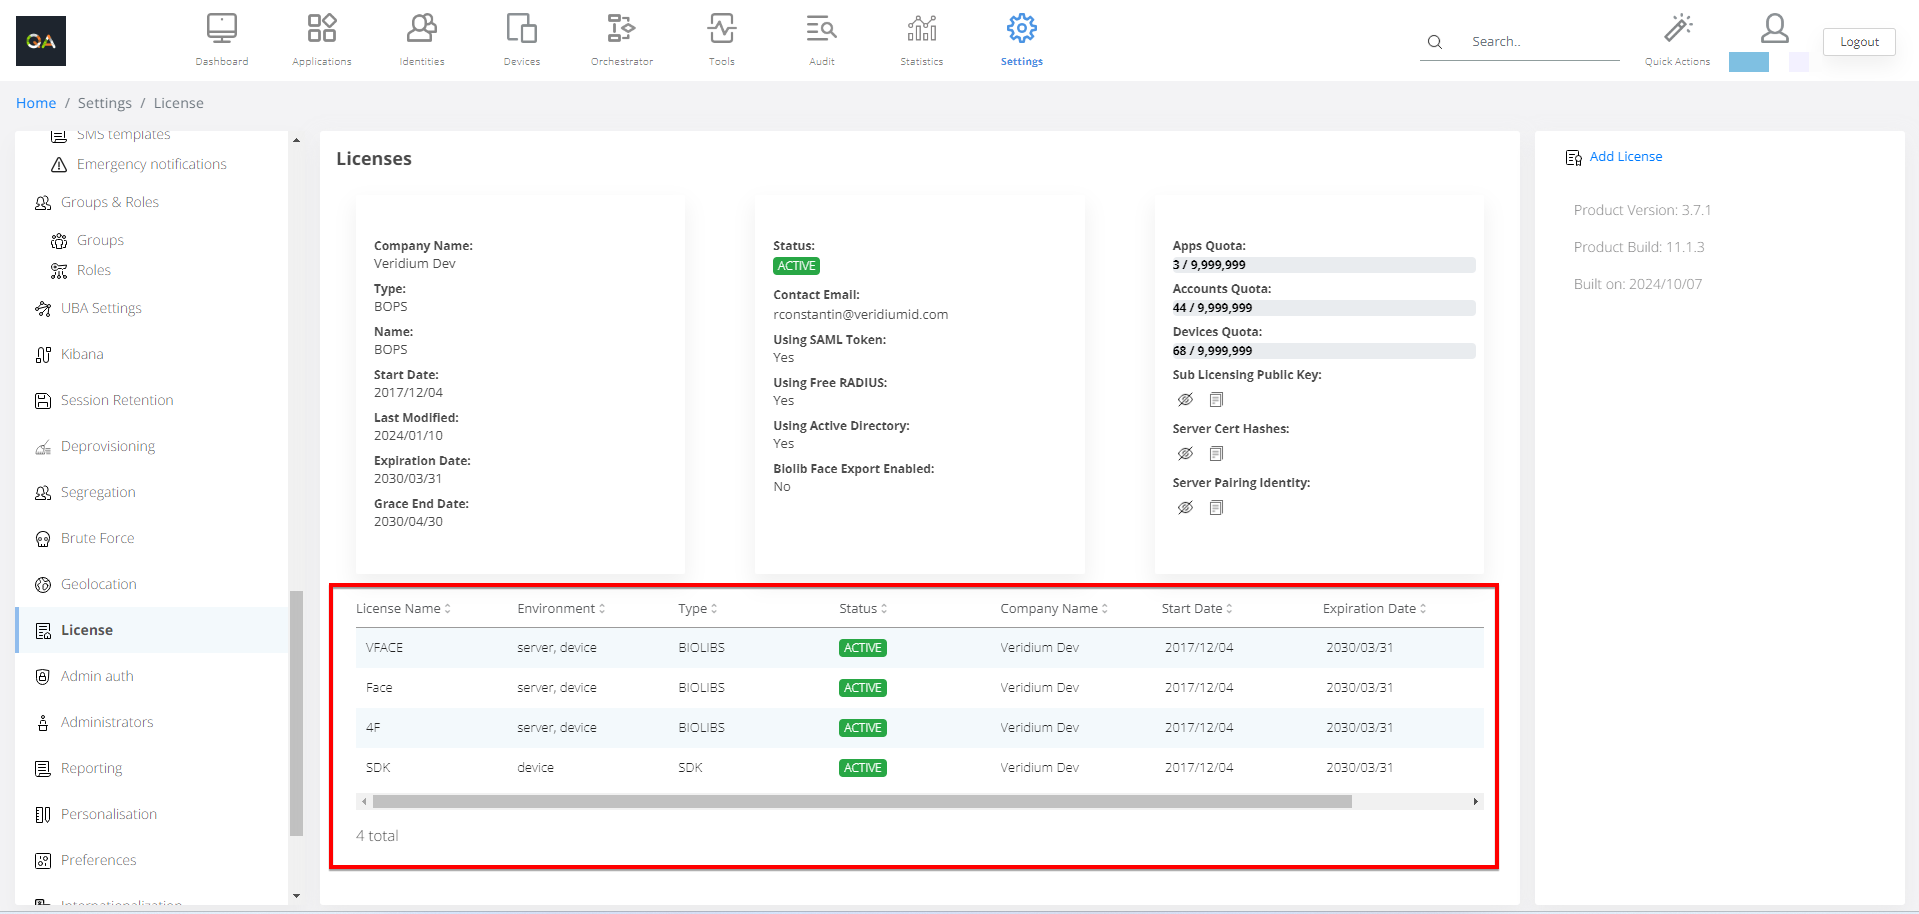Open the Orchestrator icon
Viewport: 1919px width, 914px height.
click(621, 29)
